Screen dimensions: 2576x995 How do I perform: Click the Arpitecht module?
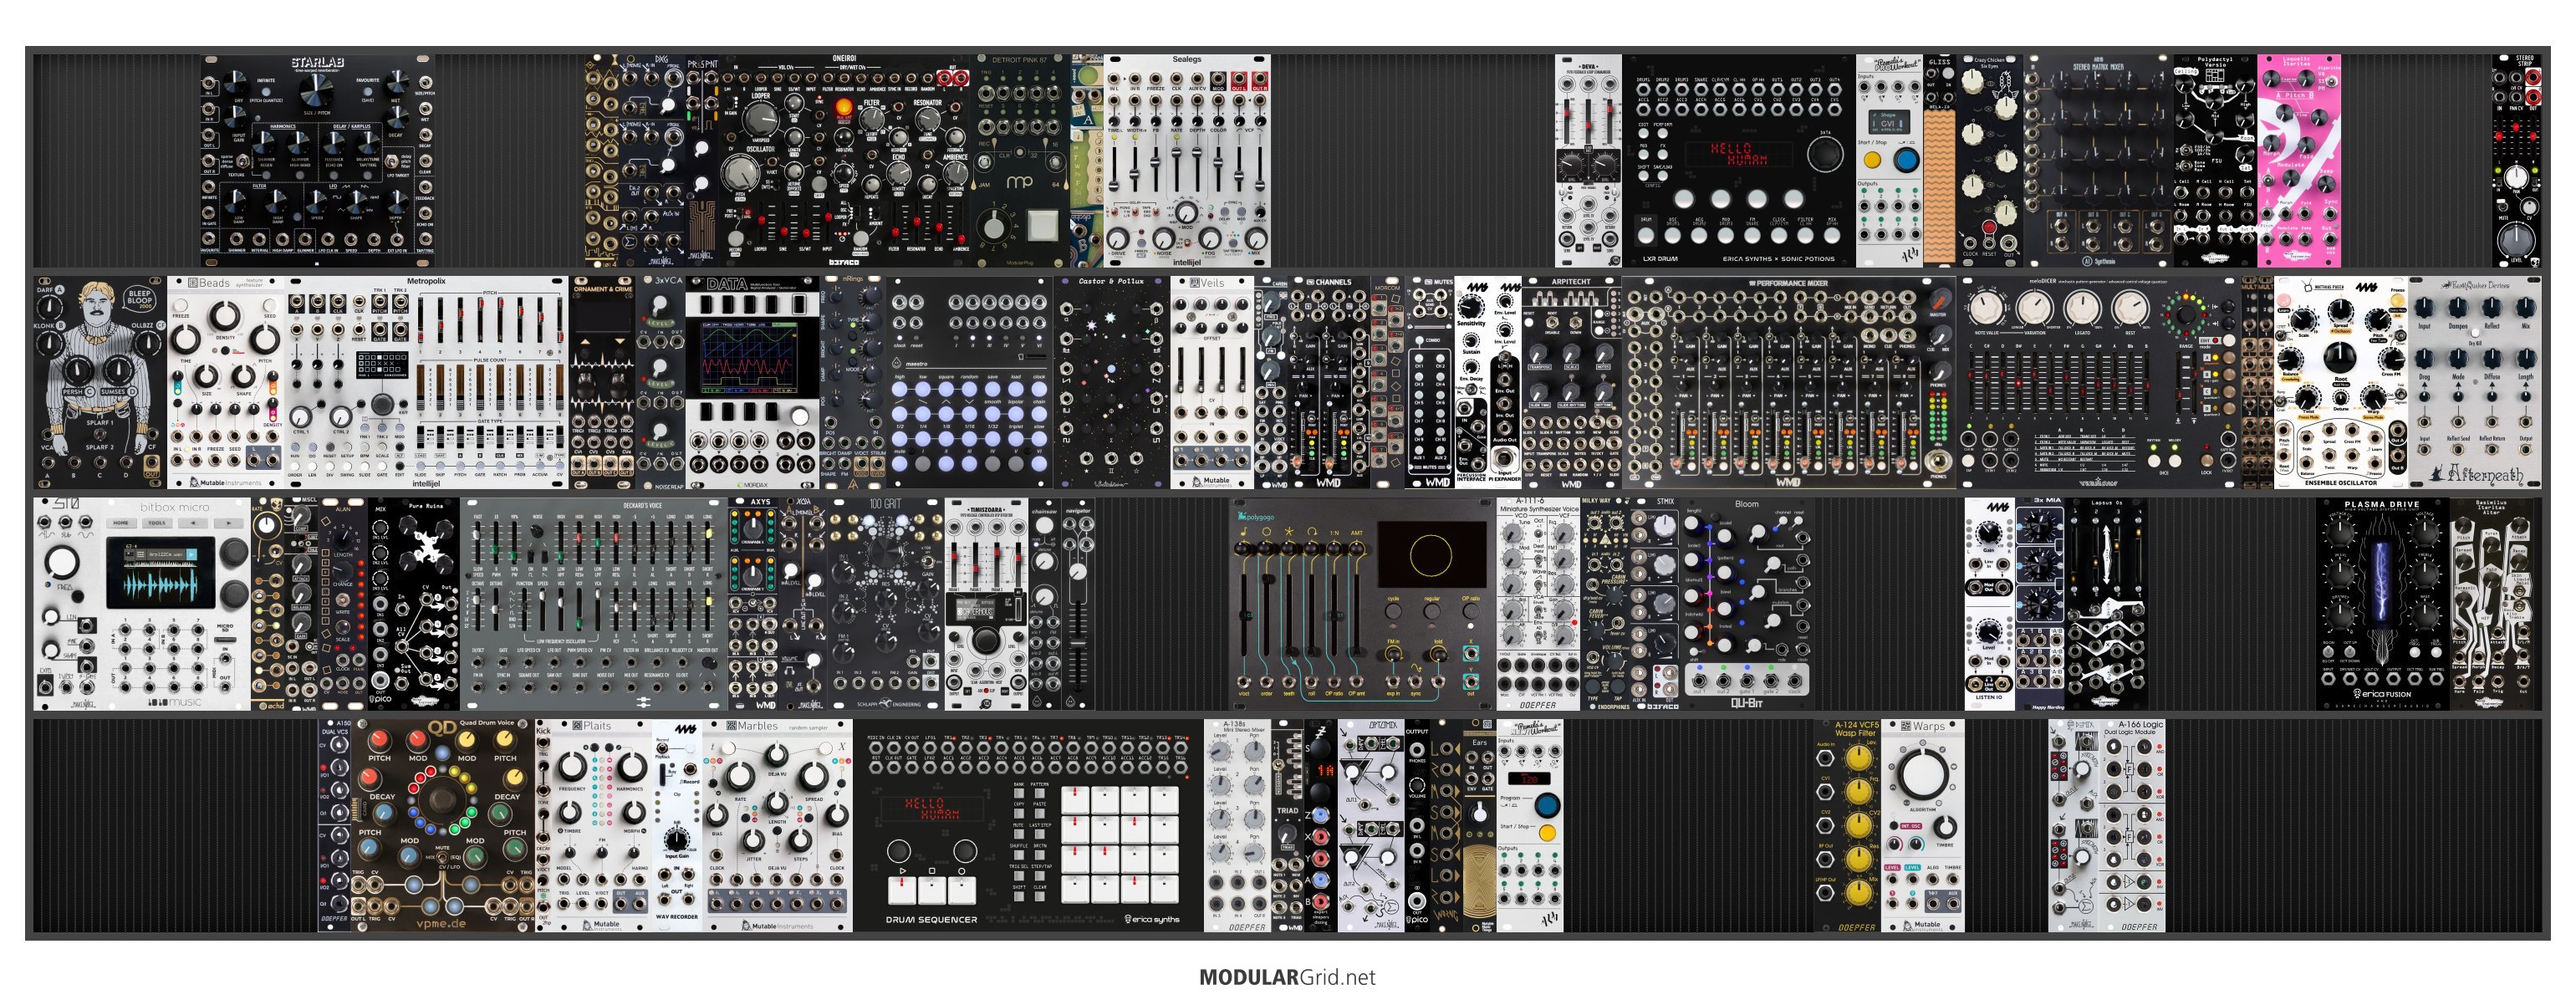[x=1571, y=383]
